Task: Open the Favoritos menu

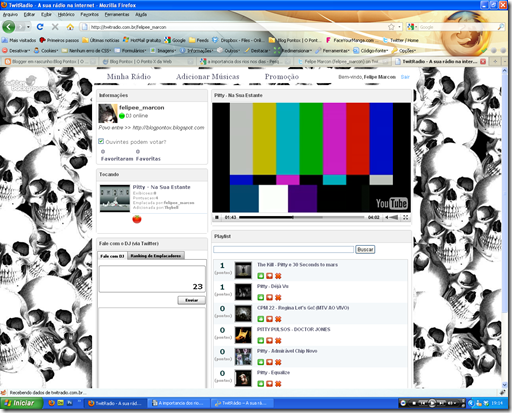Action: 90,14
